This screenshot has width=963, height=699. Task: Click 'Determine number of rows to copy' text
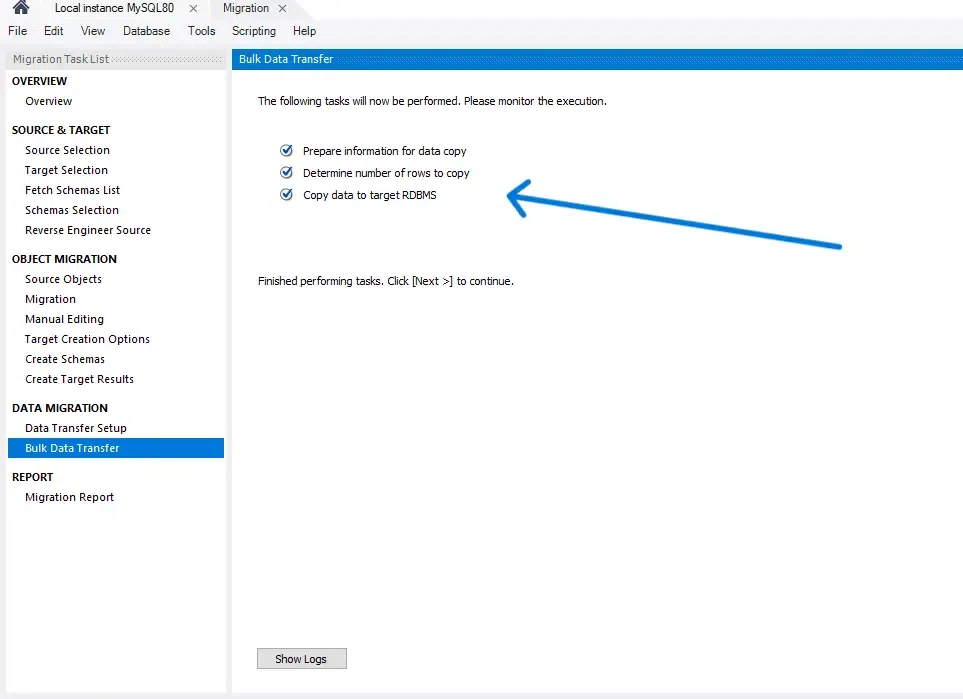[x=386, y=173]
